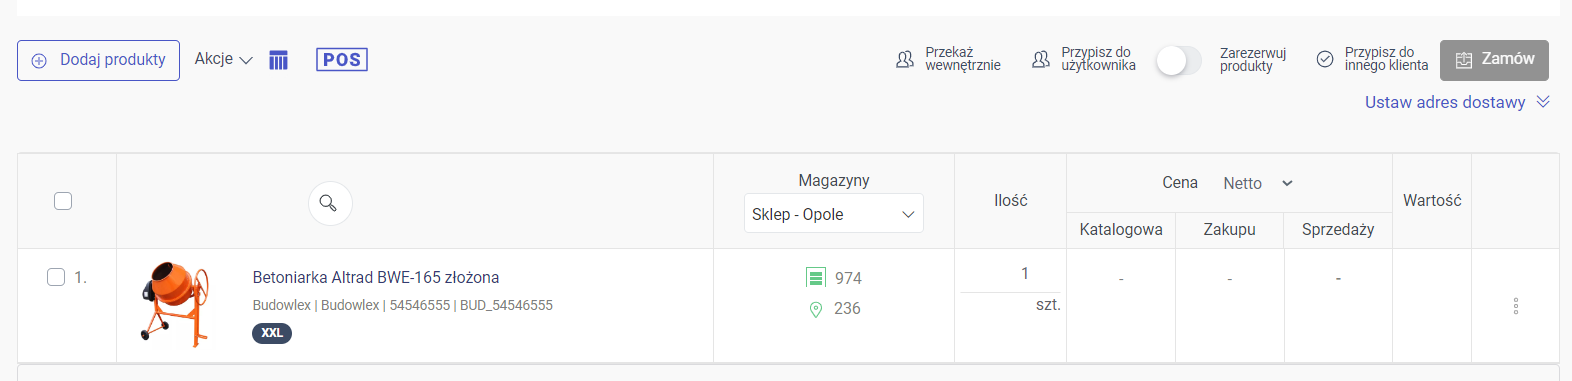1572x381 pixels.
Task: Click the quantity input field
Action: [x=1010, y=274]
